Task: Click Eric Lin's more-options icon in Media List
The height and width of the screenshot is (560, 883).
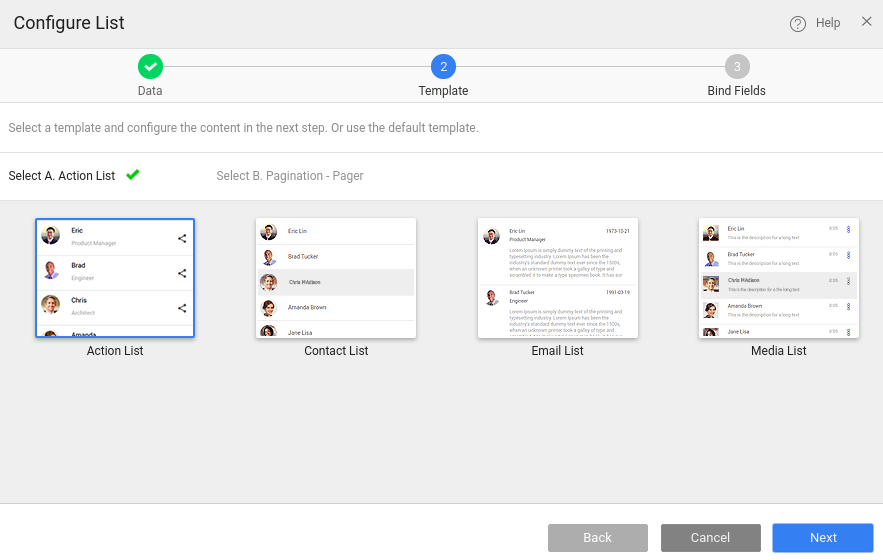Action: 848,231
